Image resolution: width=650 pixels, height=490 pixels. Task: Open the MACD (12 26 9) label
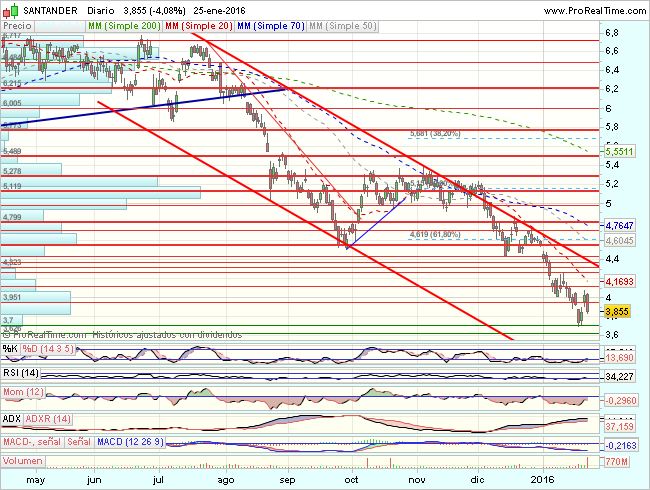point(130,442)
